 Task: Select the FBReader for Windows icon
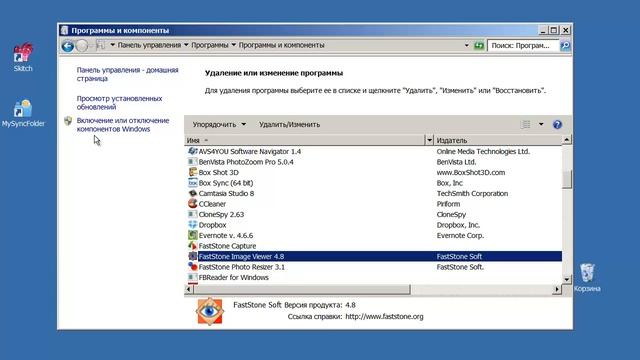[193, 277]
